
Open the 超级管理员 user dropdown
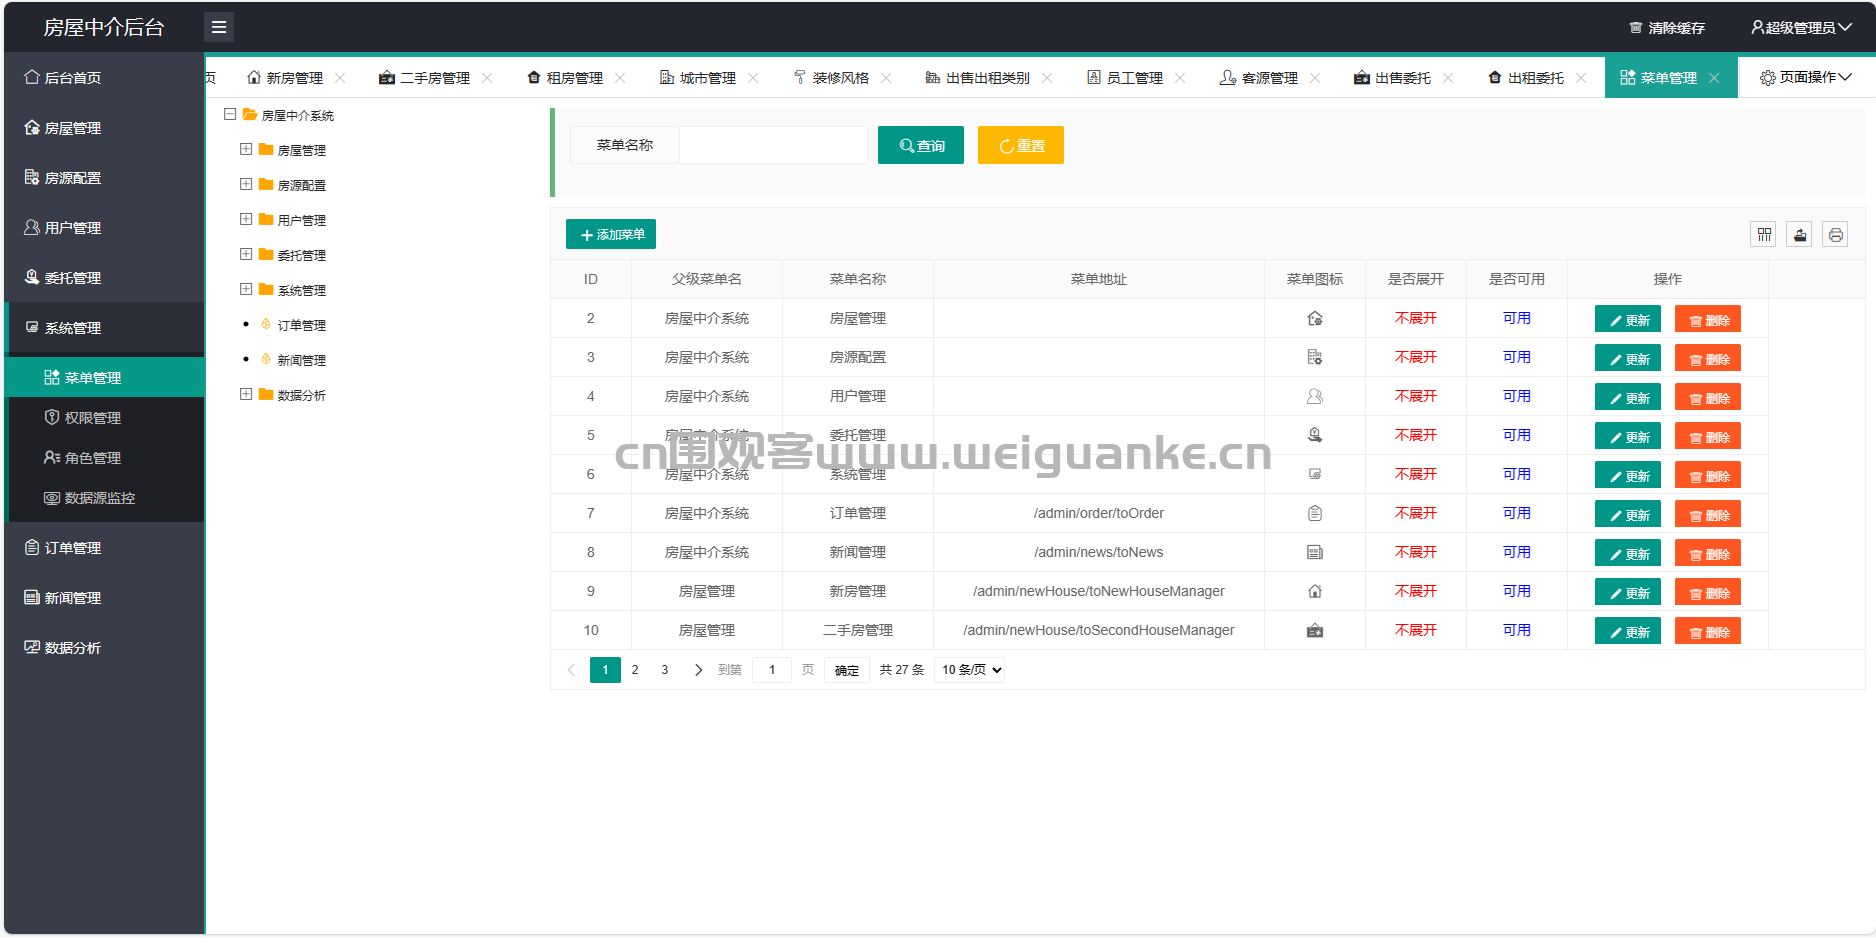pos(1800,28)
